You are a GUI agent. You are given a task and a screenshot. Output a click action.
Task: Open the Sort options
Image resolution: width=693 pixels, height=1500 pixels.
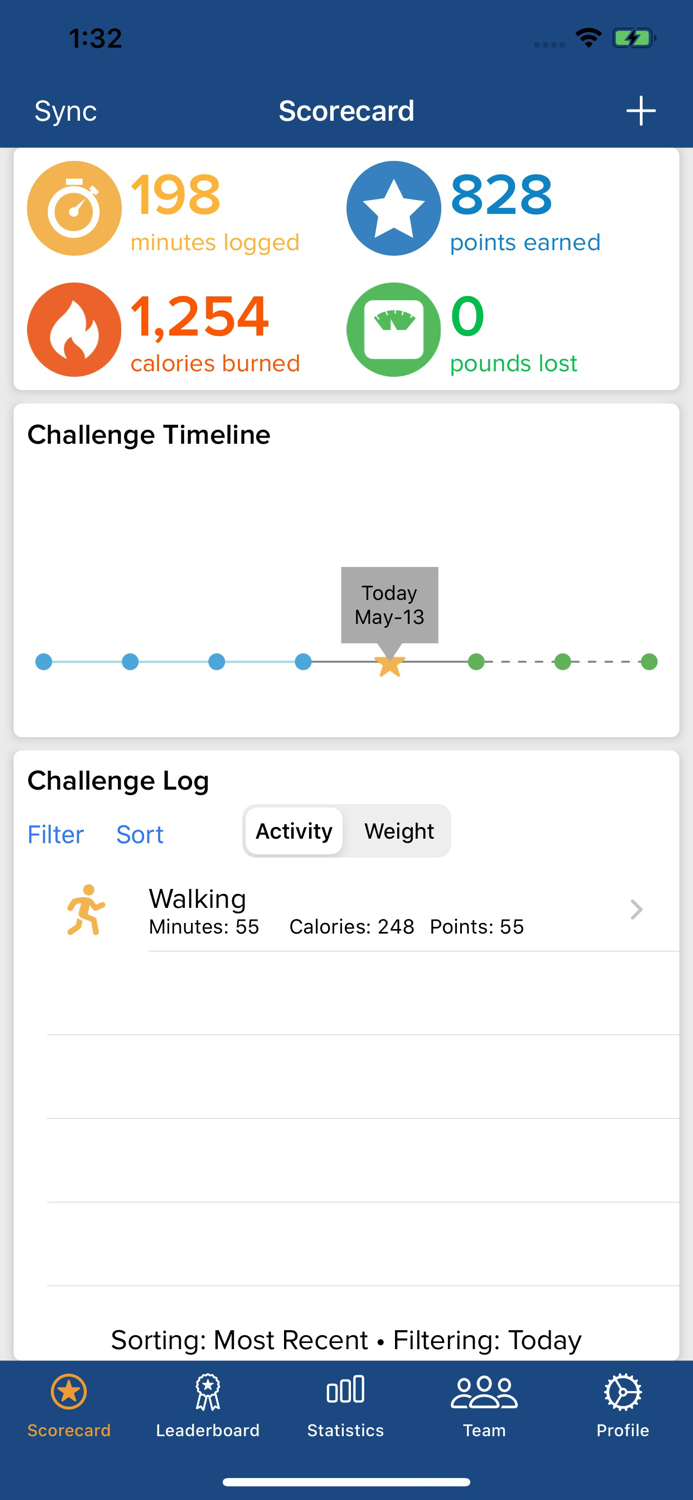pyautogui.click(x=139, y=835)
